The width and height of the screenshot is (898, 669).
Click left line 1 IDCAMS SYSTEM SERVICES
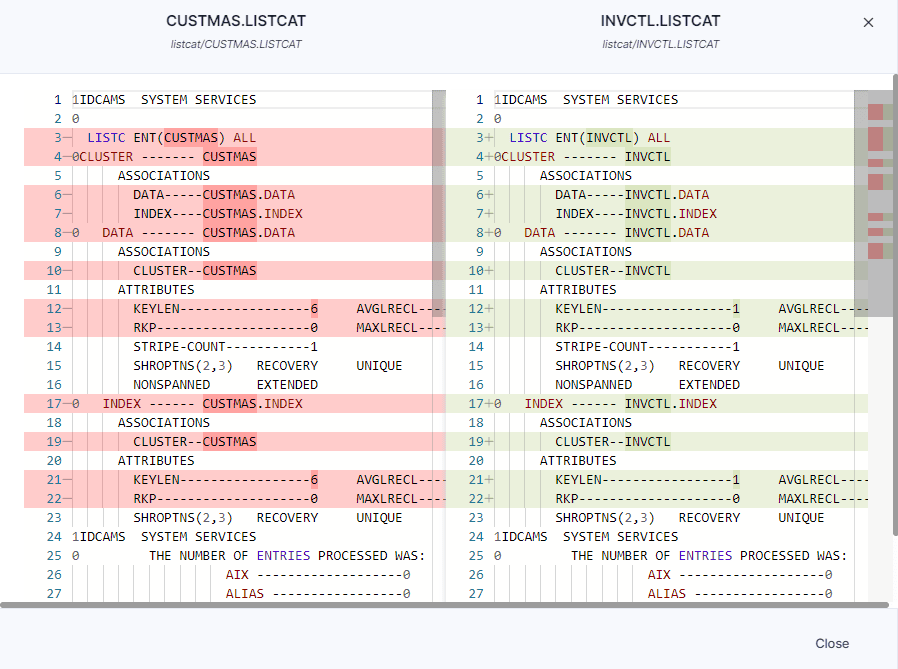point(164,100)
